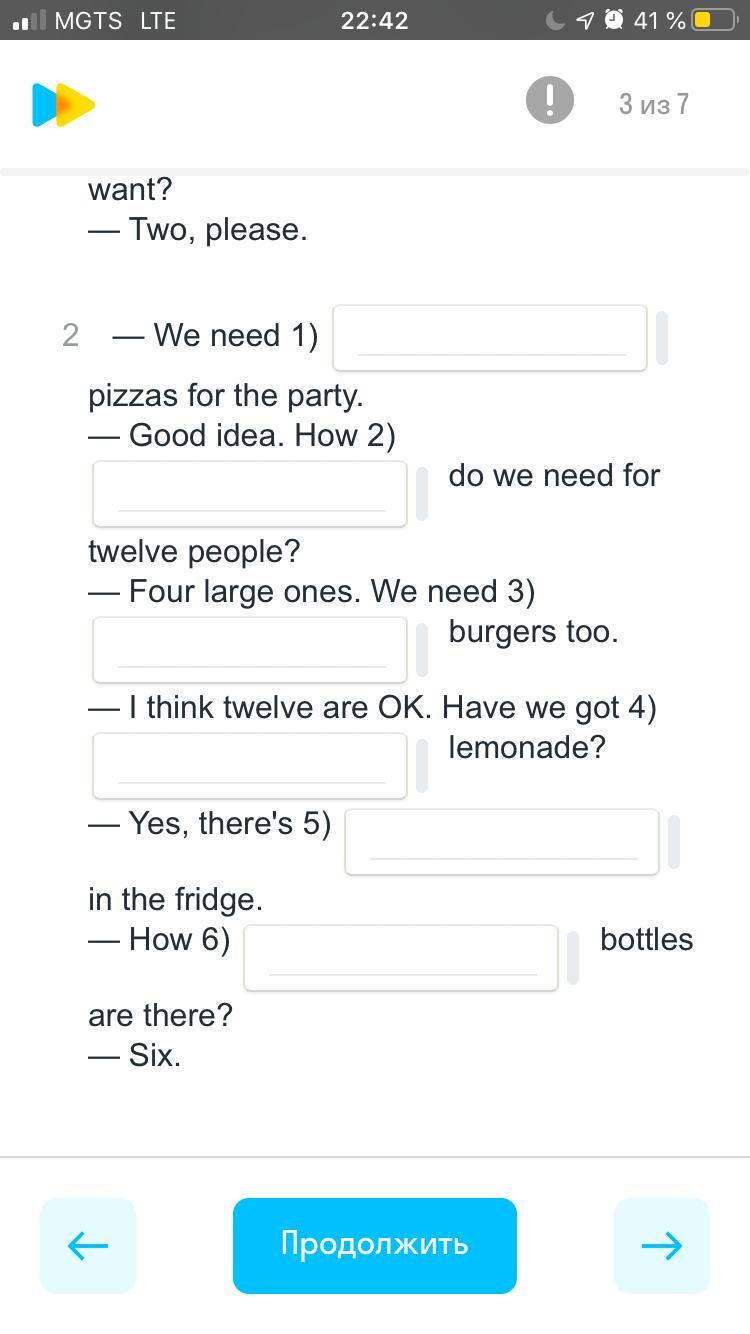Click the blank 1 field before pizzas

(x=490, y=338)
